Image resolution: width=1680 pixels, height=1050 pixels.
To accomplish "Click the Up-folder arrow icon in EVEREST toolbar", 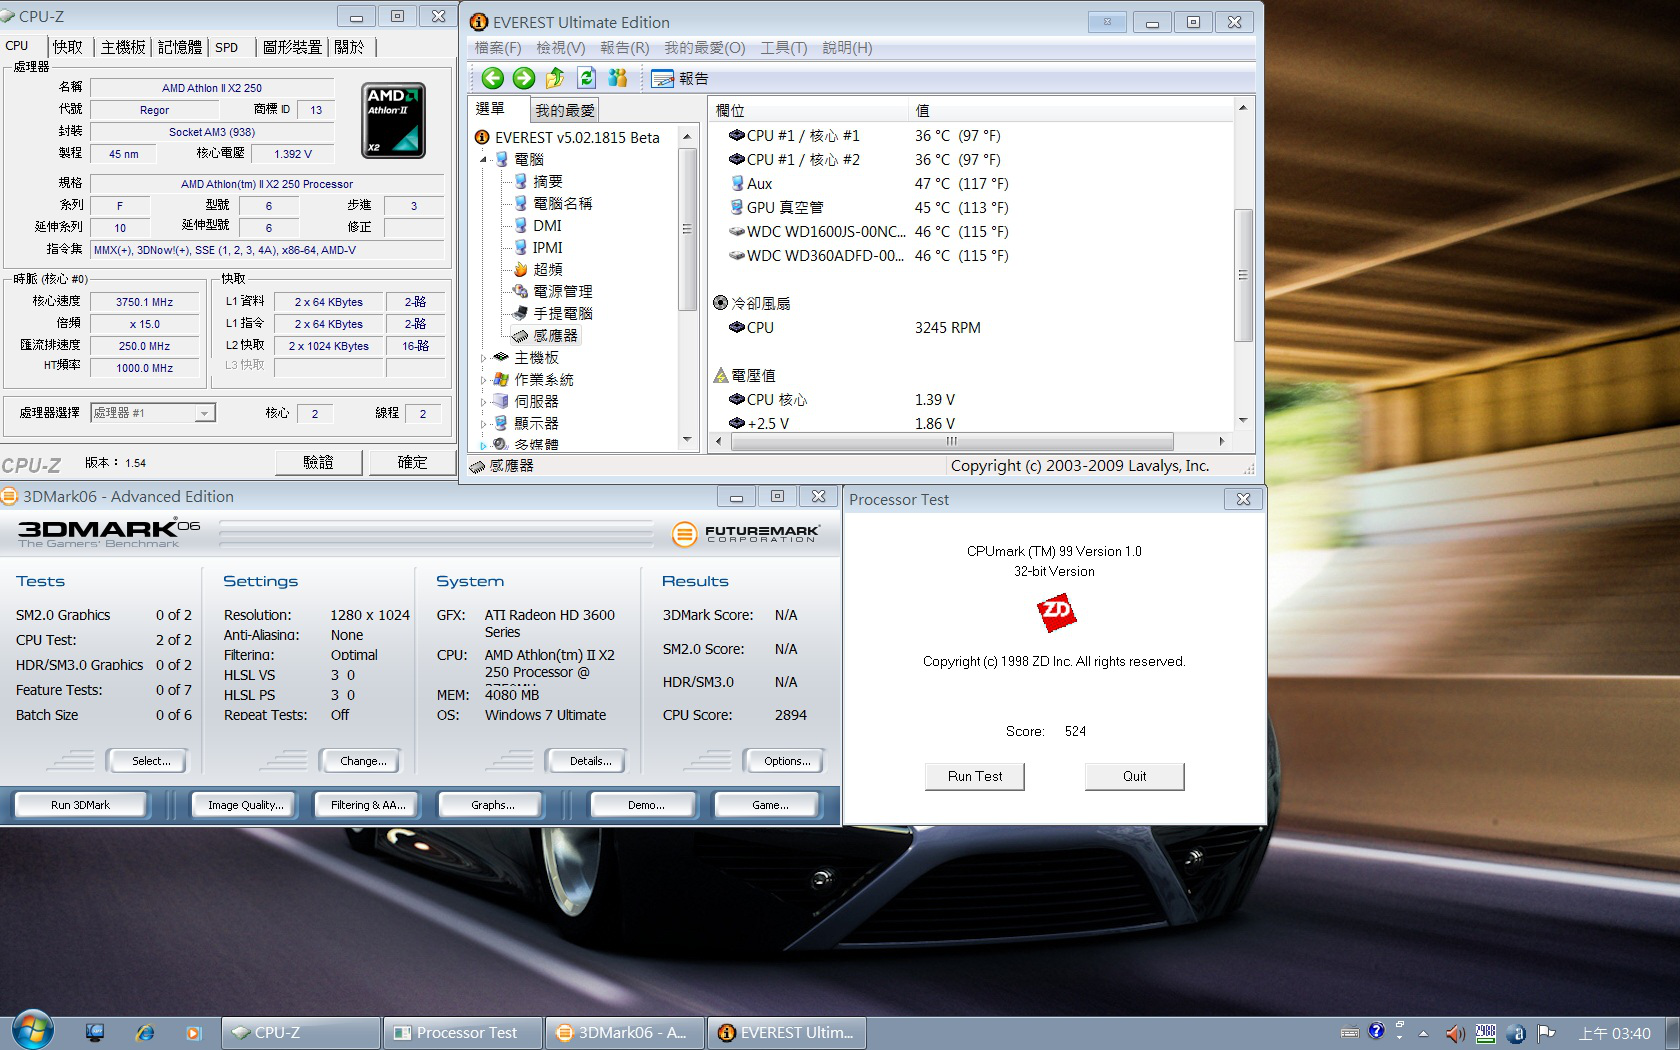I will (x=554, y=78).
